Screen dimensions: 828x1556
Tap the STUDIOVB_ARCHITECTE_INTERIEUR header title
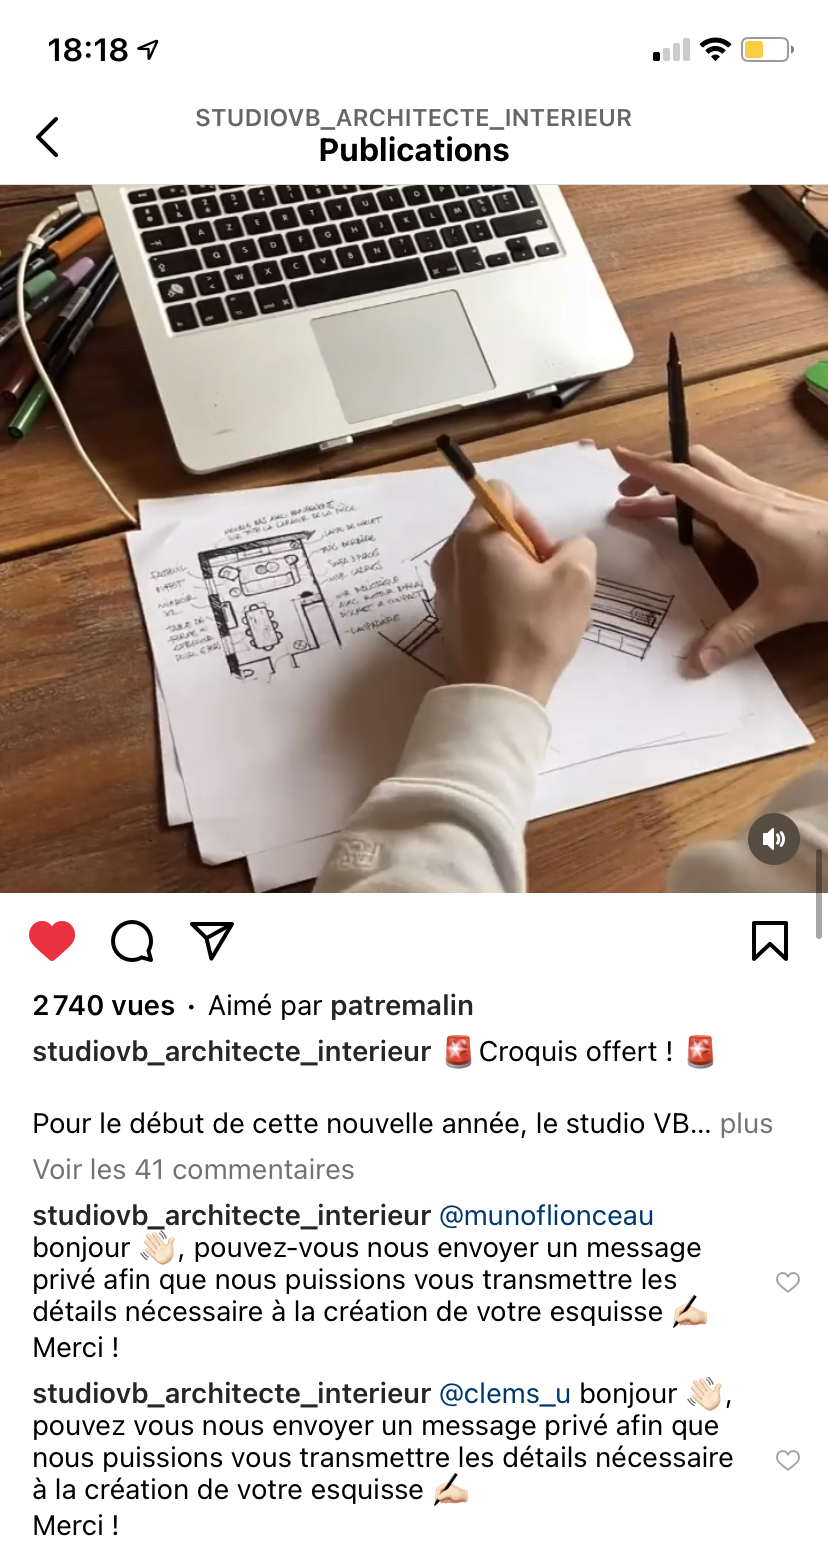click(x=414, y=118)
